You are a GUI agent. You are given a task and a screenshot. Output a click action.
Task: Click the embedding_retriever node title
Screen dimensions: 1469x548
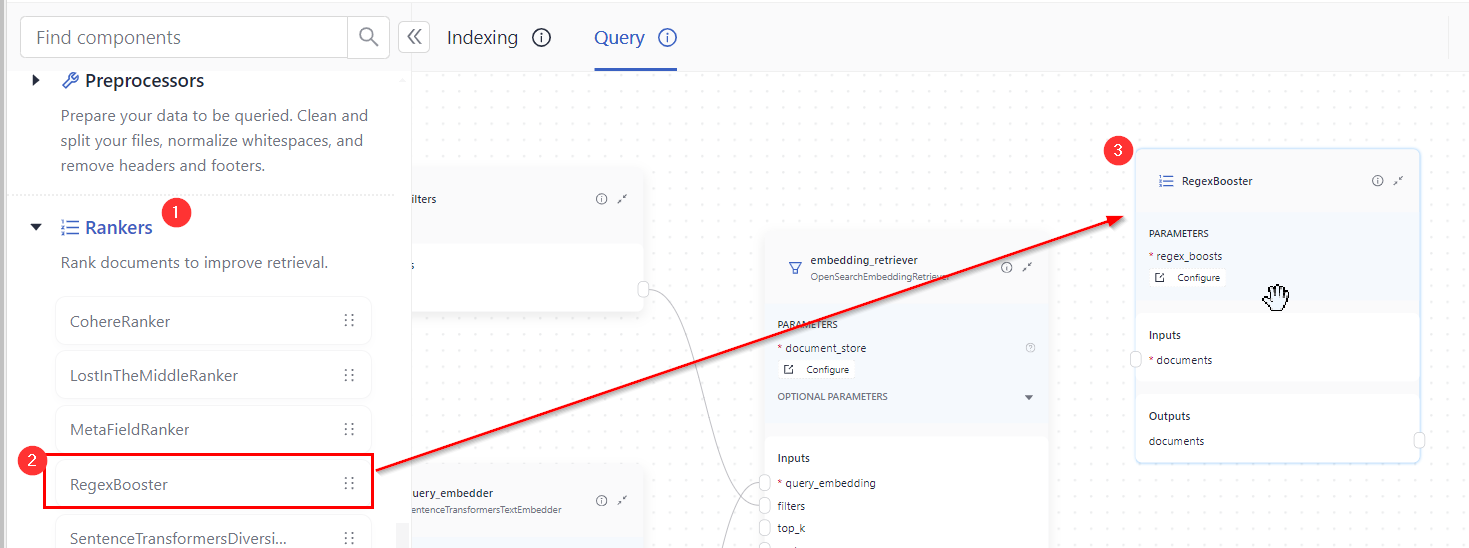tap(864, 260)
